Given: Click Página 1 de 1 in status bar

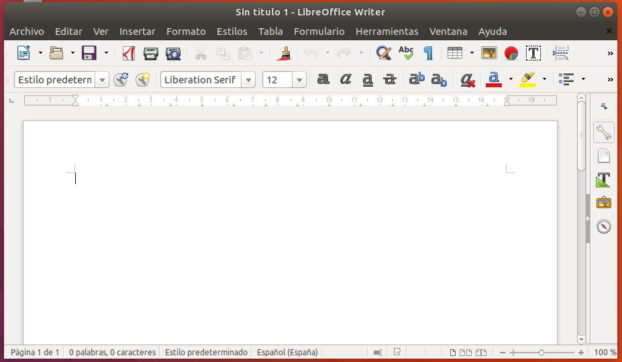Looking at the screenshot, I should pos(35,352).
